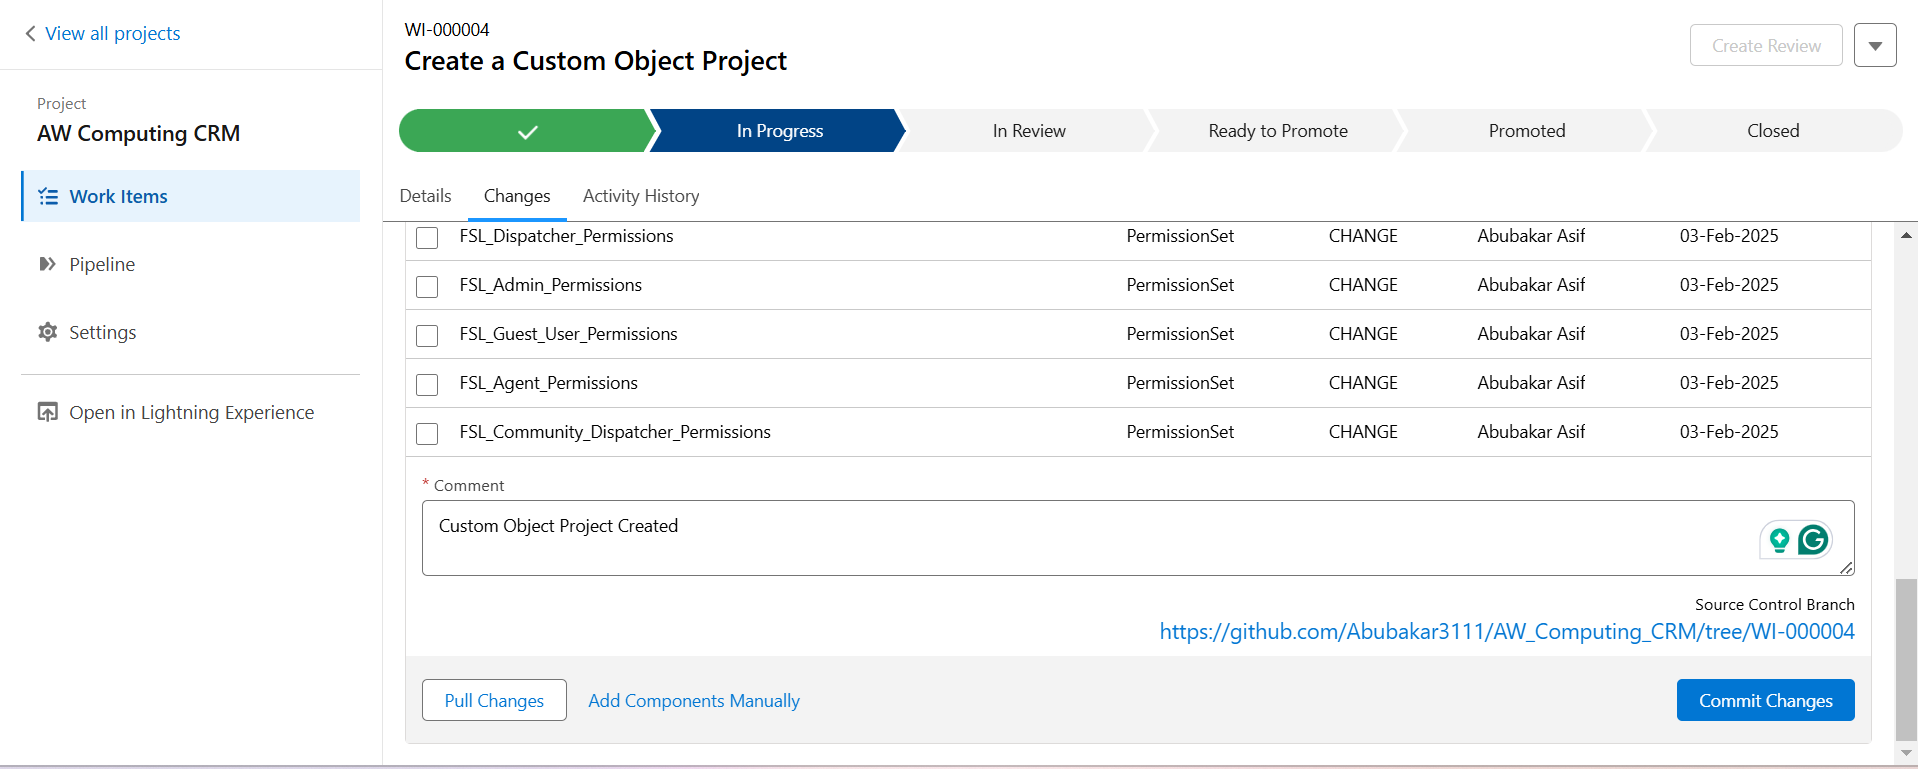Click the Create Review button
The height and width of the screenshot is (769, 1918).
tap(1766, 46)
